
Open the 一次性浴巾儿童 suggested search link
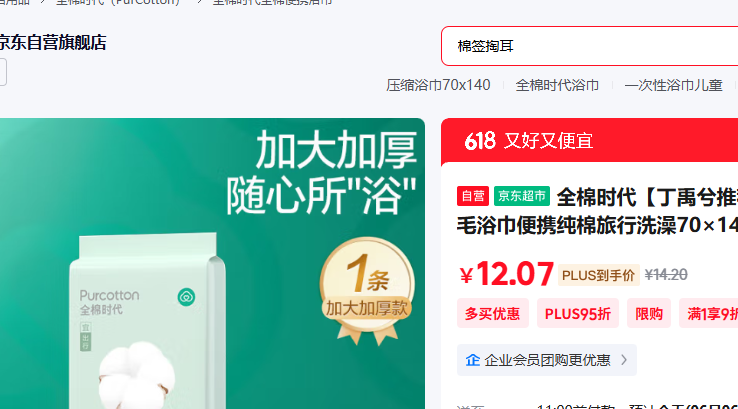pyautogui.click(x=673, y=85)
